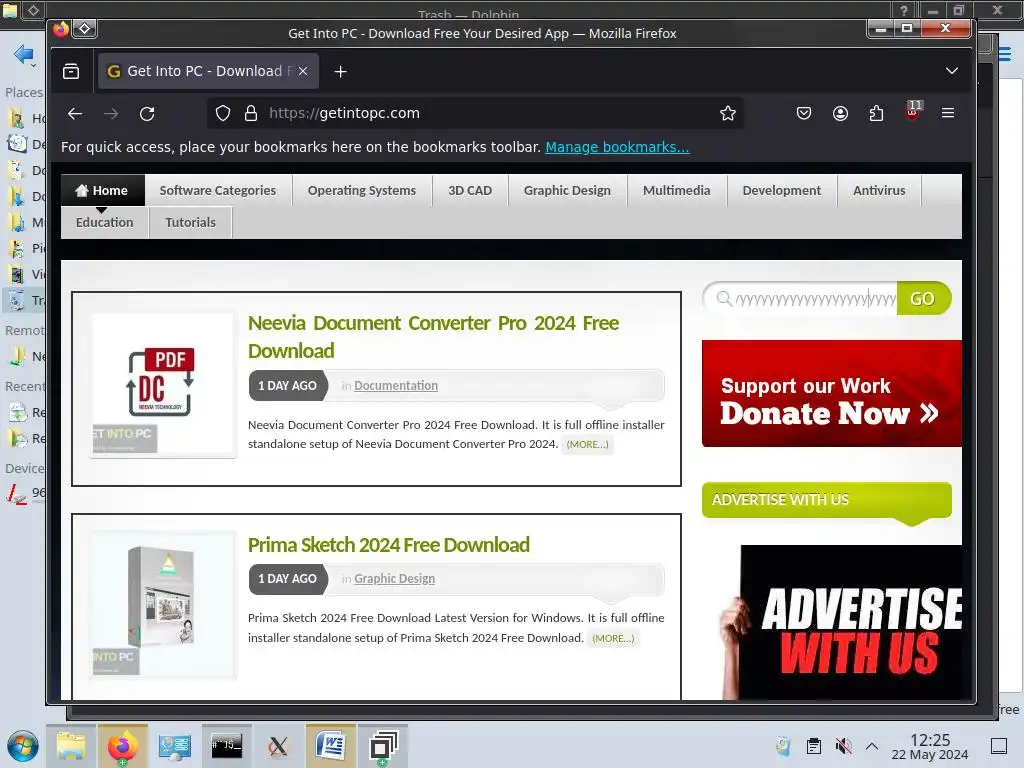
Task: Open the Start menu orb
Action: coord(23,746)
